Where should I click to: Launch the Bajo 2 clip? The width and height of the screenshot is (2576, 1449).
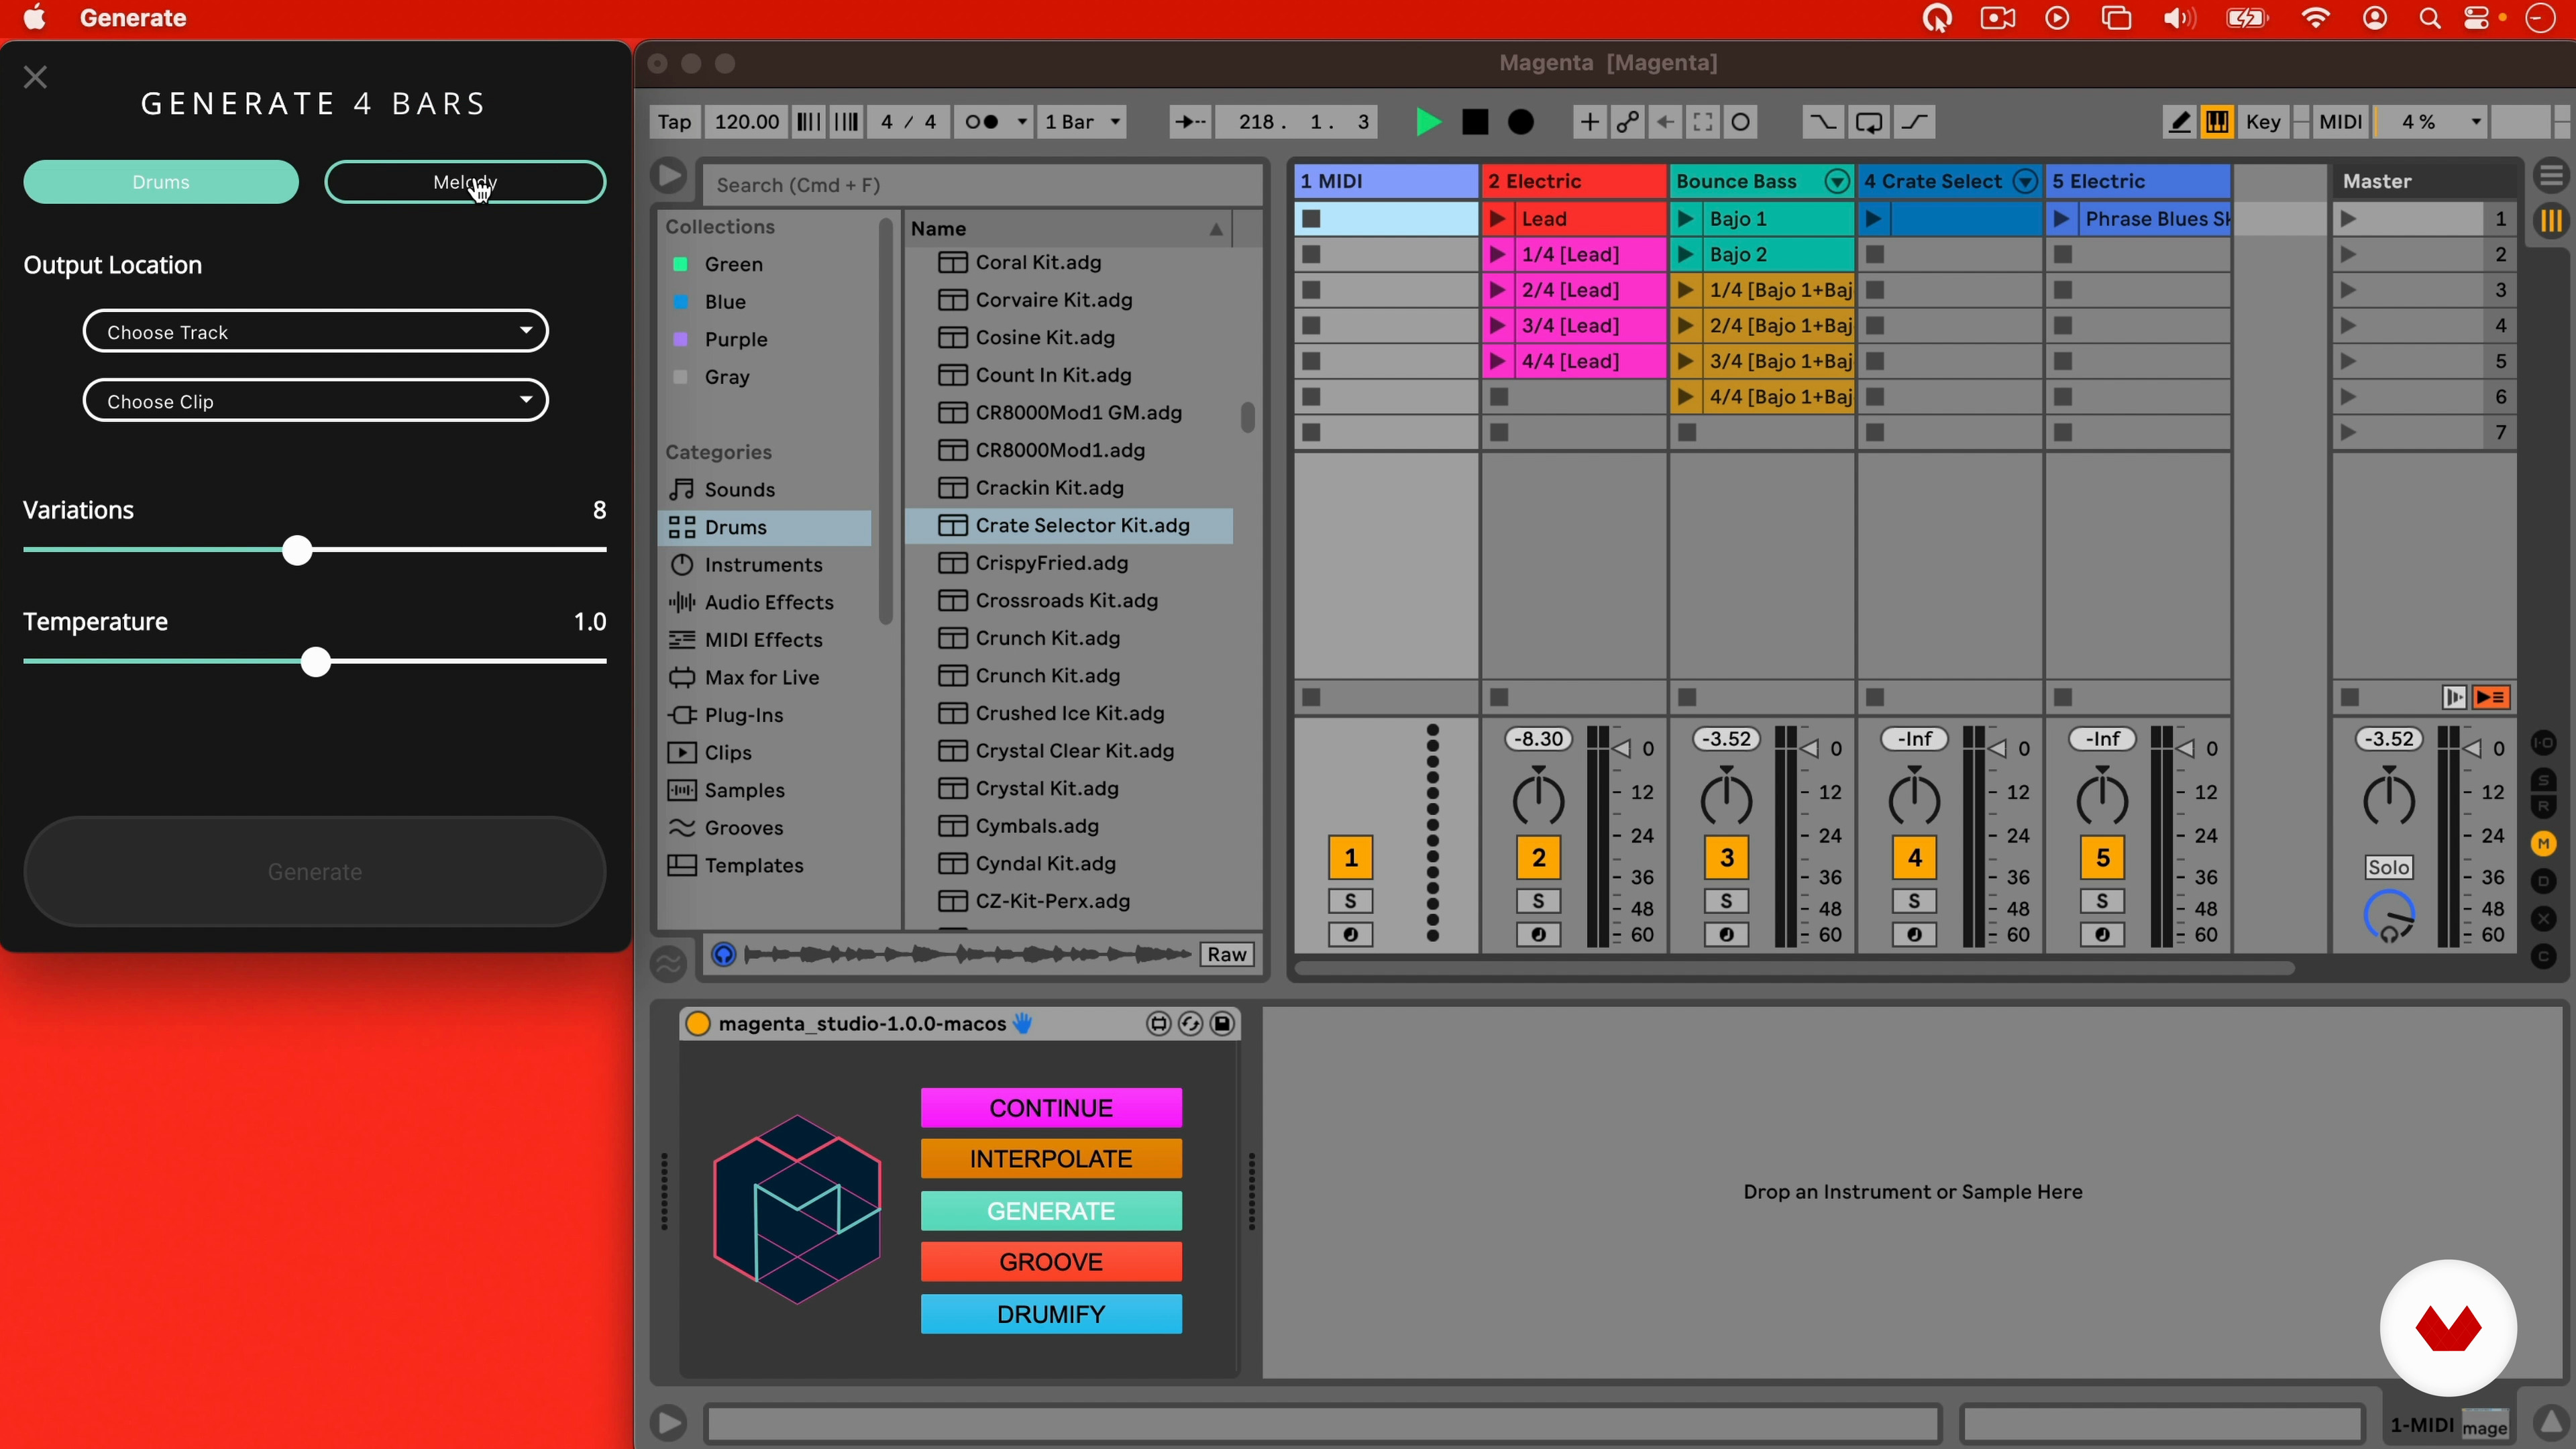click(1686, 254)
